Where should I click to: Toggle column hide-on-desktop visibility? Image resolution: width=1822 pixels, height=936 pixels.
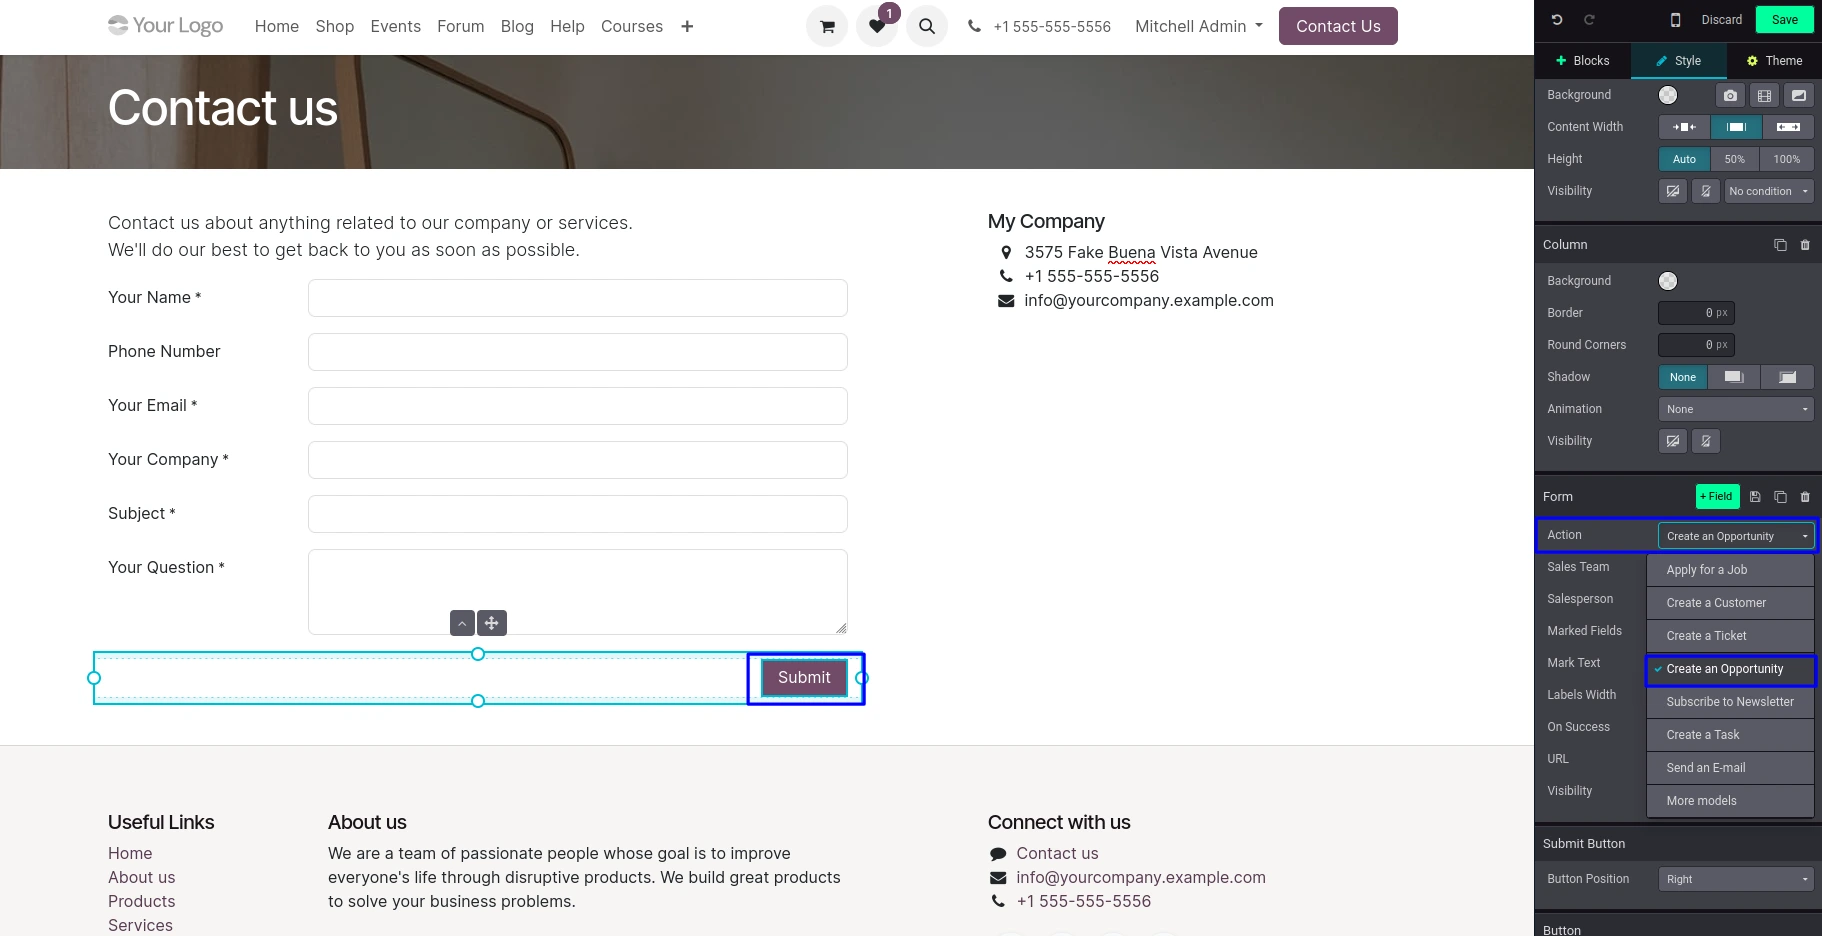[1673, 441]
